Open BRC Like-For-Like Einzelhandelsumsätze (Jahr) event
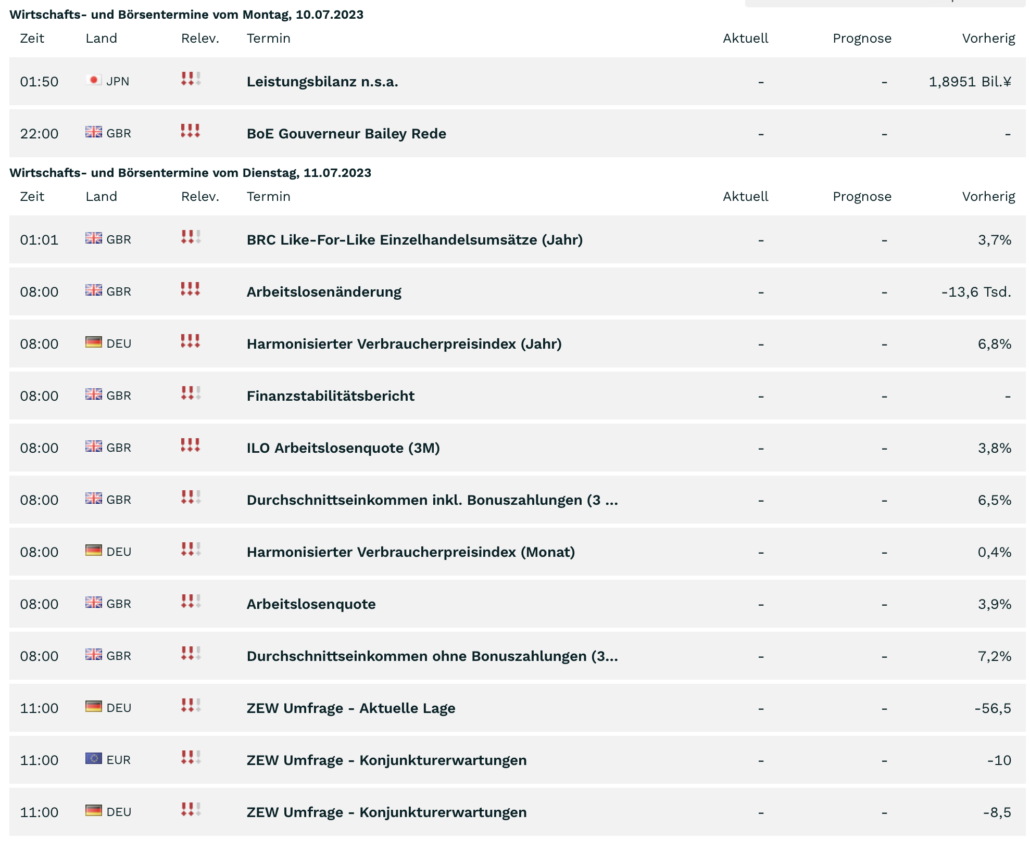1030x841 pixels. (x=414, y=240)
